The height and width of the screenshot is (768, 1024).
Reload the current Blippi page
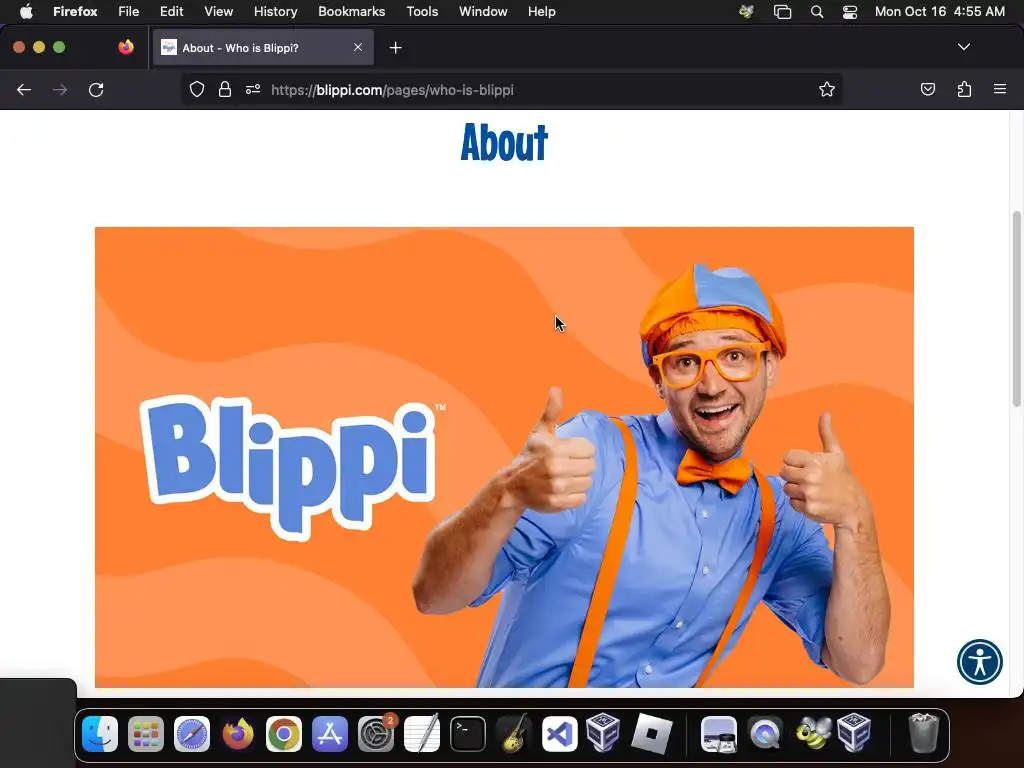[x=96, y=89]
